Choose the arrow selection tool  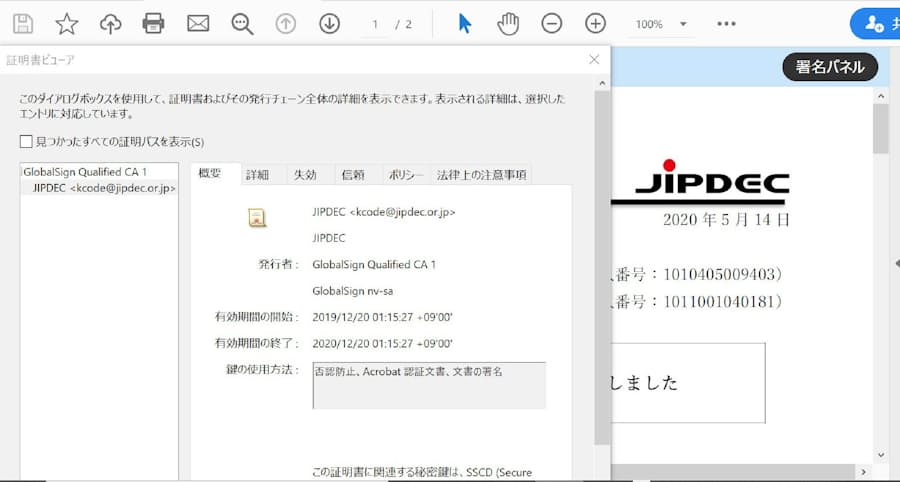point(464,24)
